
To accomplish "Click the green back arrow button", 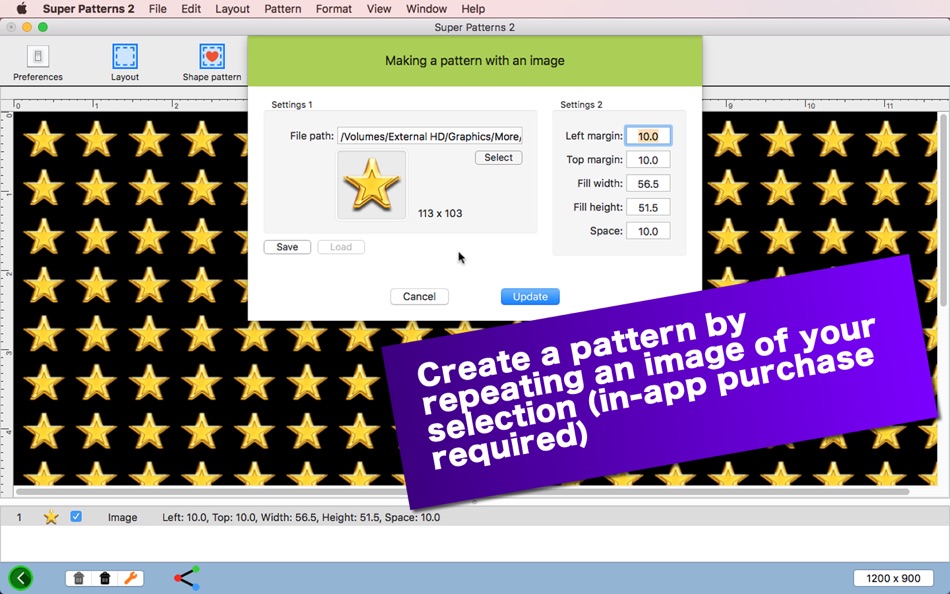I will tap(21, 578).
